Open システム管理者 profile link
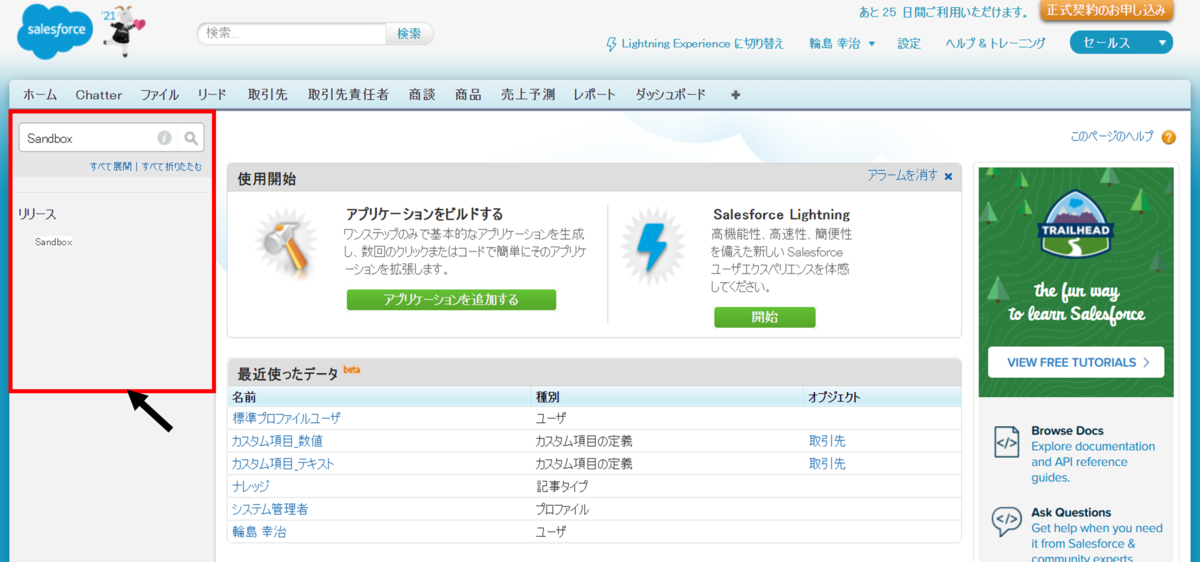 click(x=270, y=510)
